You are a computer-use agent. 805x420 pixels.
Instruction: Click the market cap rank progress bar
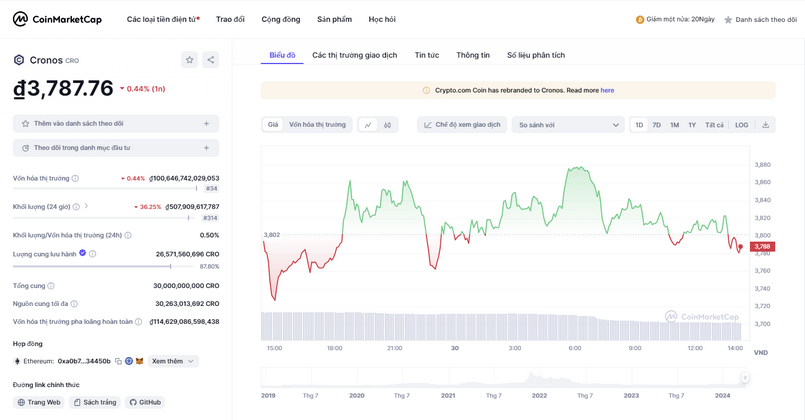(107, 189)
